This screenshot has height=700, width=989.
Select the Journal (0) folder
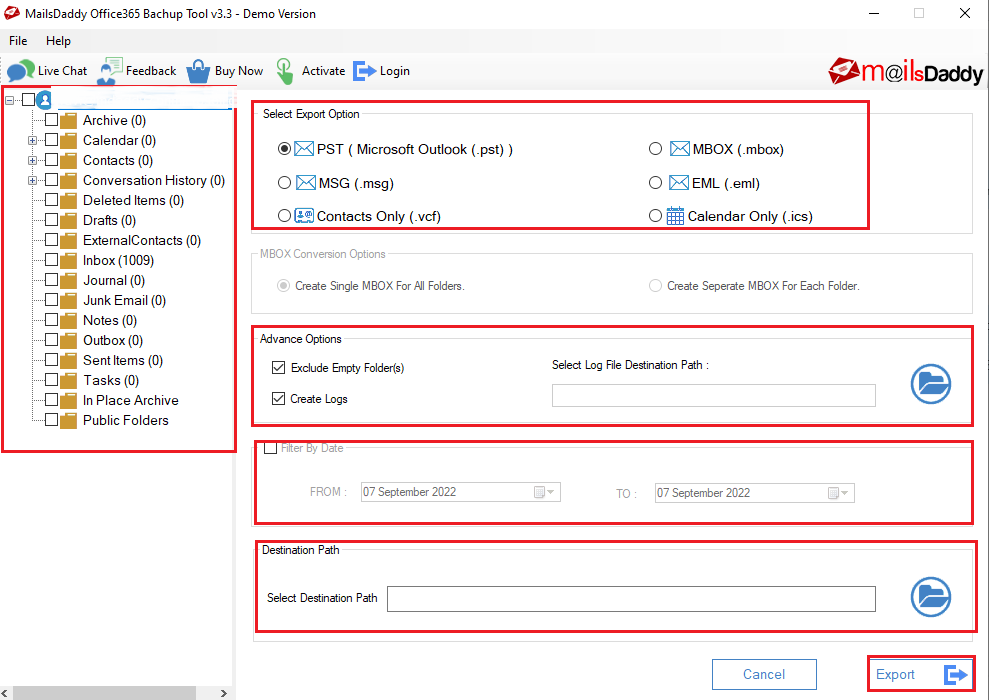[114, 281]
